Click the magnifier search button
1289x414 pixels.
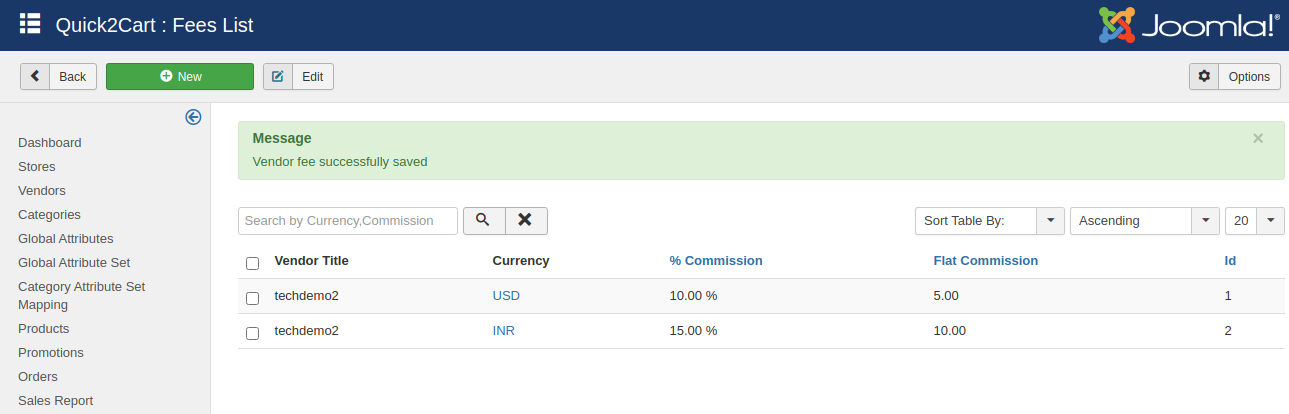pyautogui.click(x=483, y=220)
